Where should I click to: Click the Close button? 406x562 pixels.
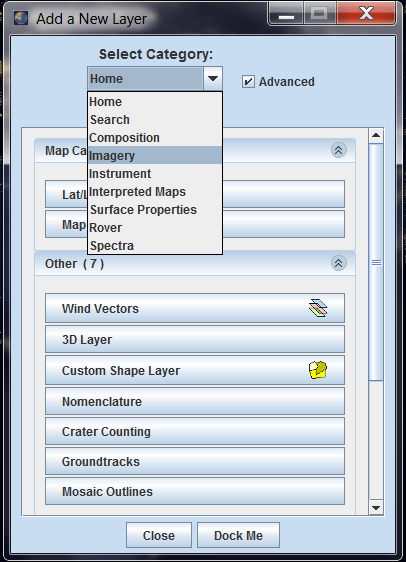[159, 535]
